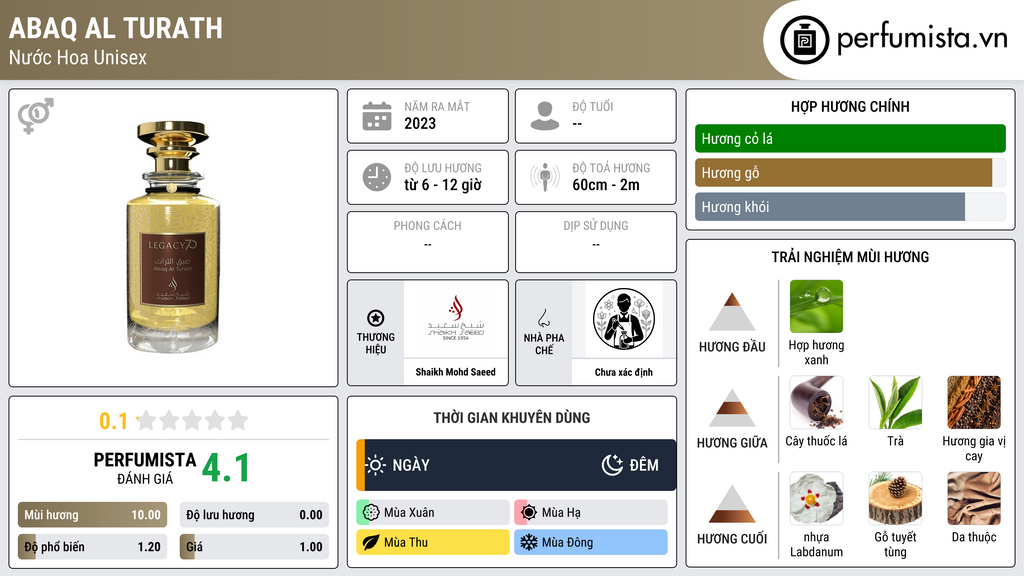Click the calendar icon beside Năm ra mắt
Viewport: 1024px width, 576px height.
tap(377, 116)
